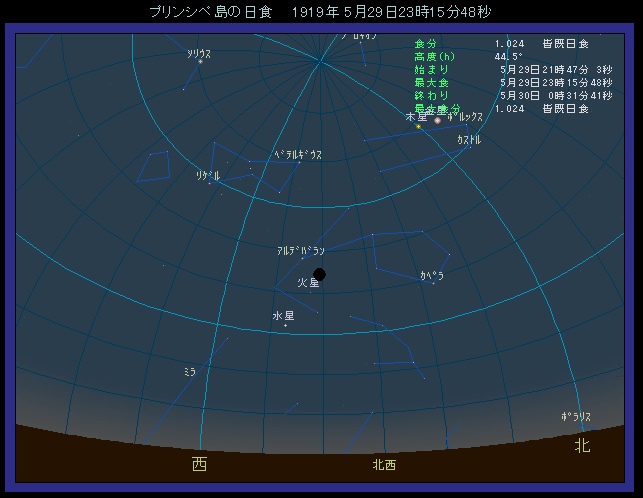Click the West (西) compass label
Image resolution: width=643 pixels, height=498 pixels.
(x=200, y=463)
